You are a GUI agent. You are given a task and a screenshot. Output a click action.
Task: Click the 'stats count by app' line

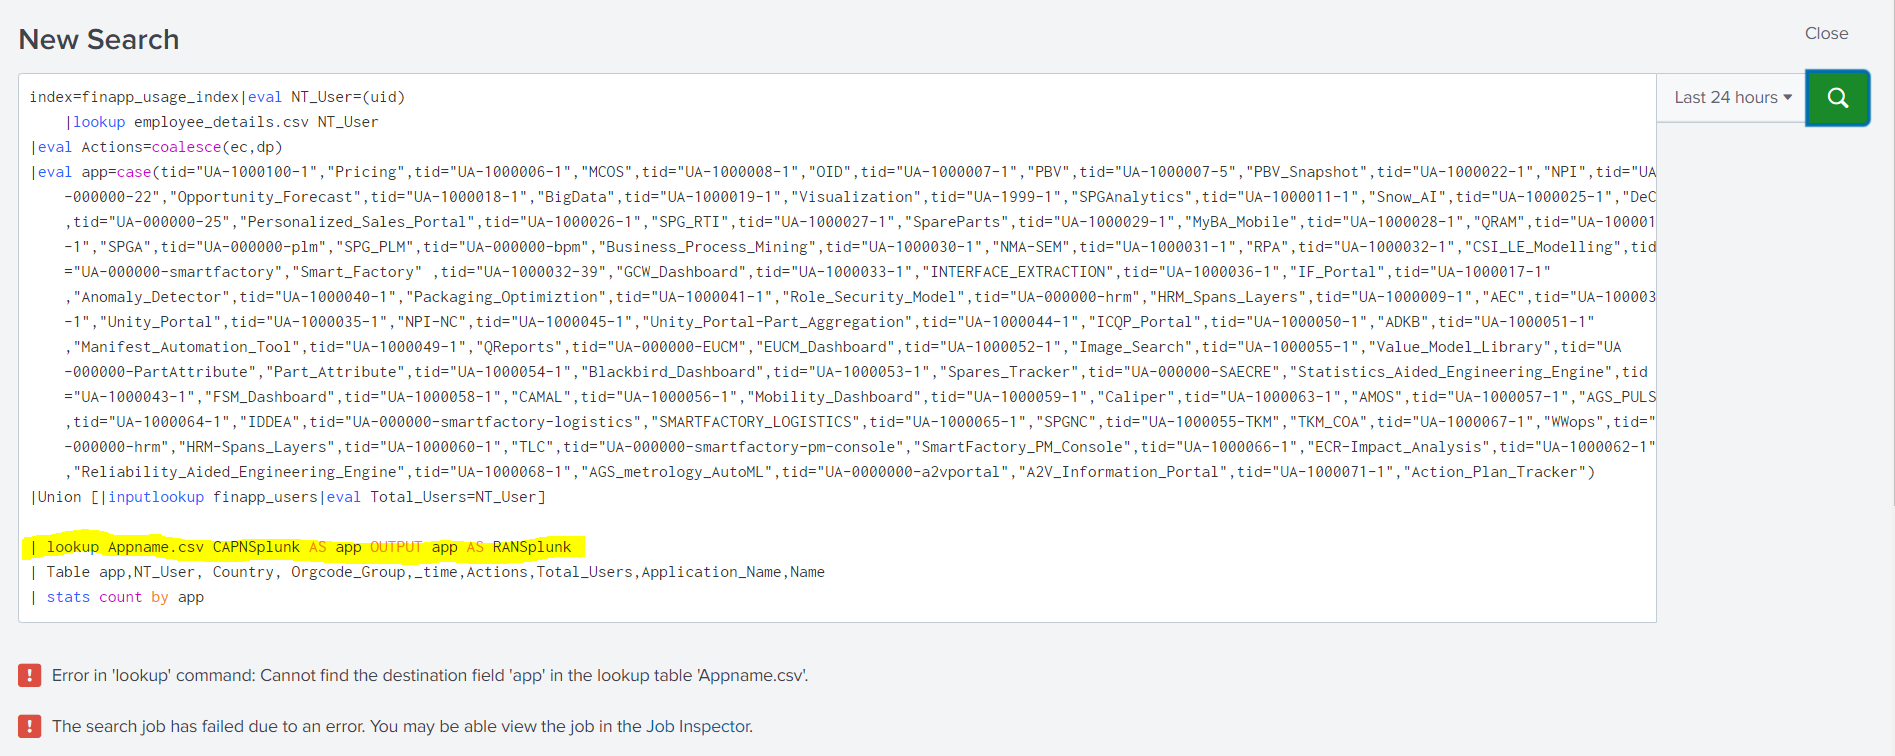(125, 597)
